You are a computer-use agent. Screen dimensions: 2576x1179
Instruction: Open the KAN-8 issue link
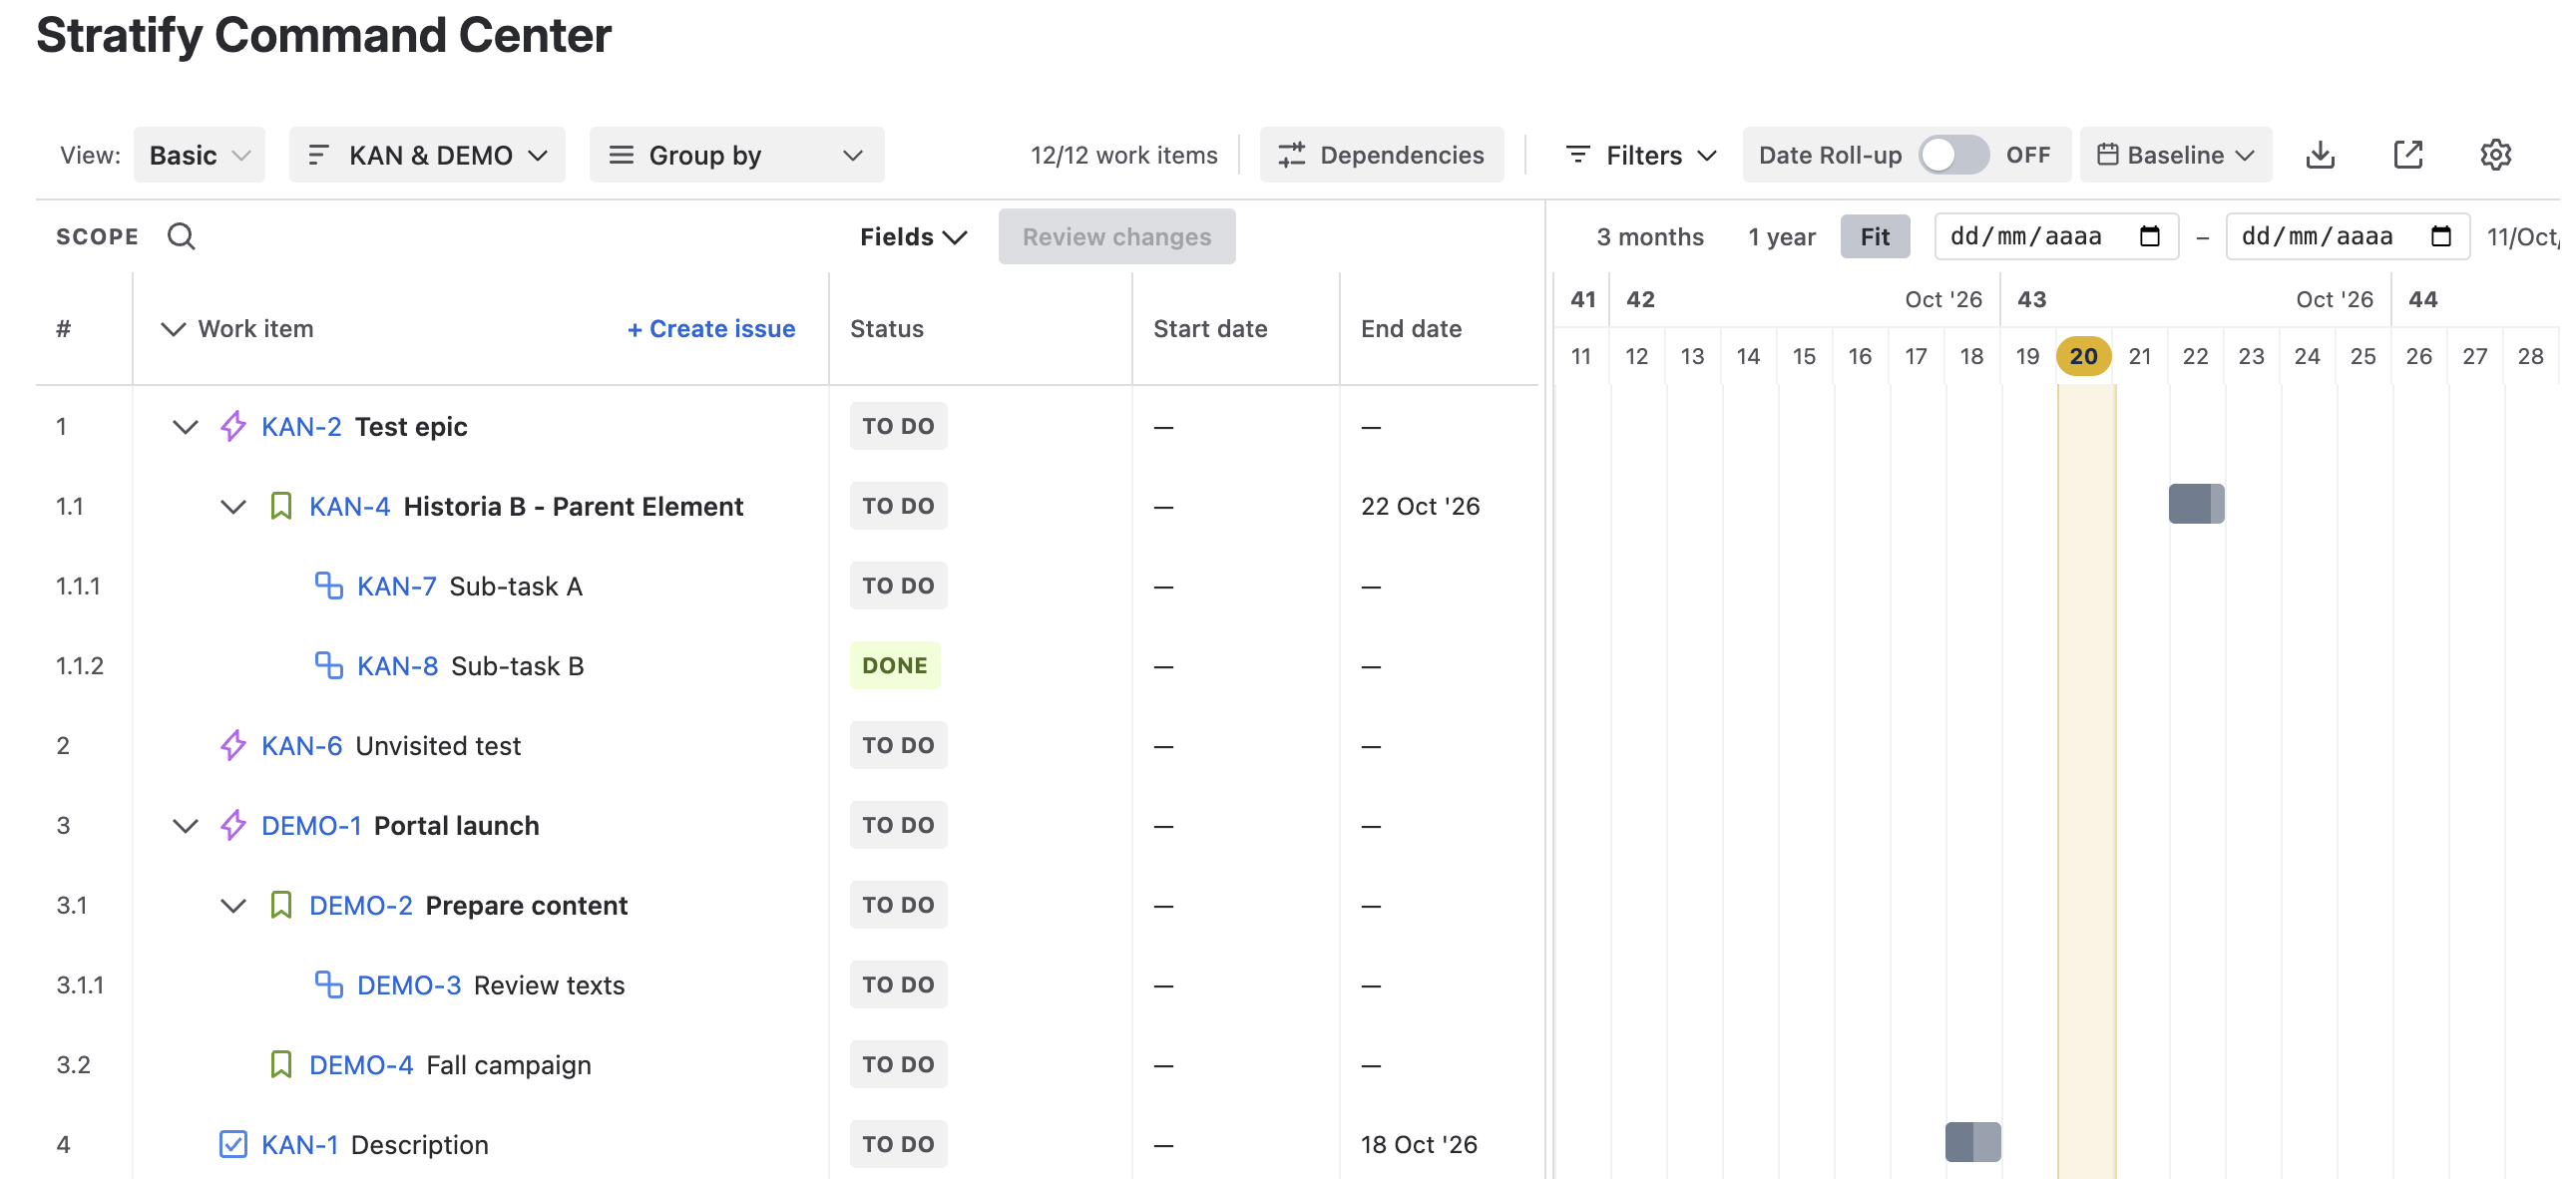pyautogui.click(x=397, y=666)
